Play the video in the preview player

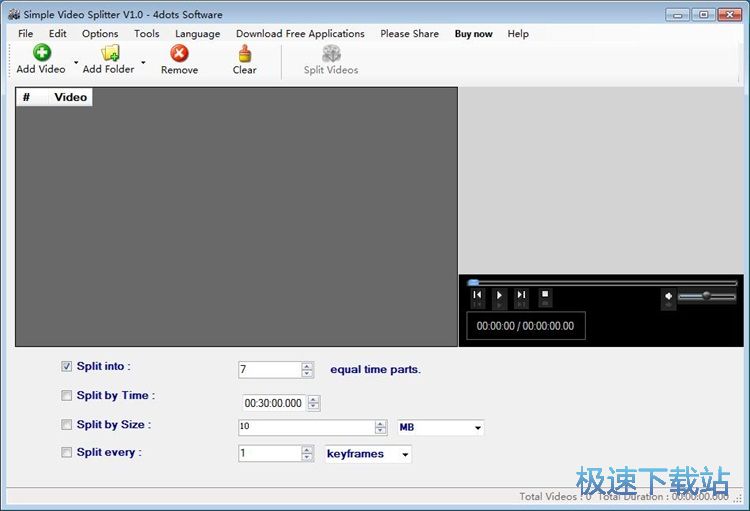click(500, 295)
